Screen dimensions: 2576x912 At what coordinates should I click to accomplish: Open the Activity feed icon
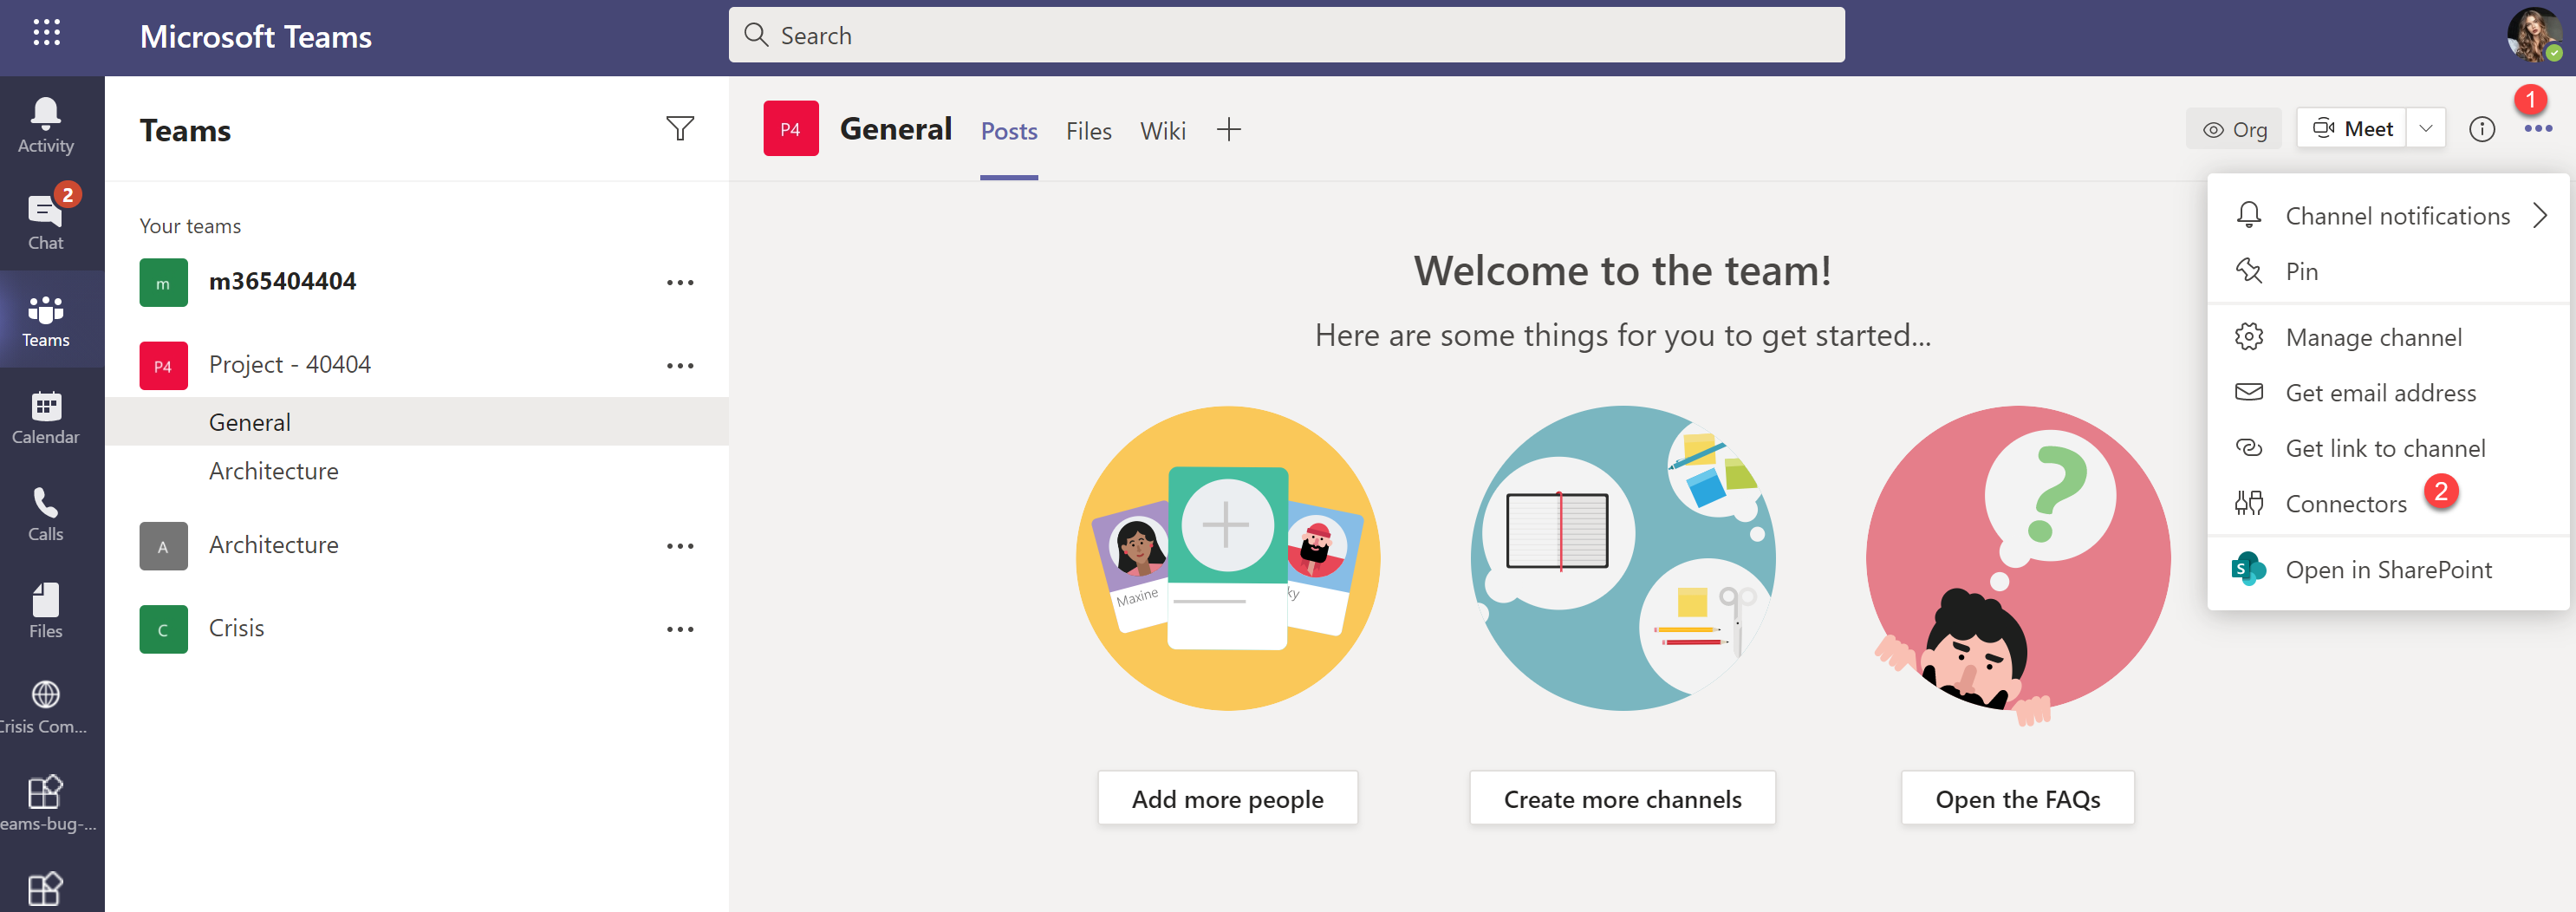point(45,120)
